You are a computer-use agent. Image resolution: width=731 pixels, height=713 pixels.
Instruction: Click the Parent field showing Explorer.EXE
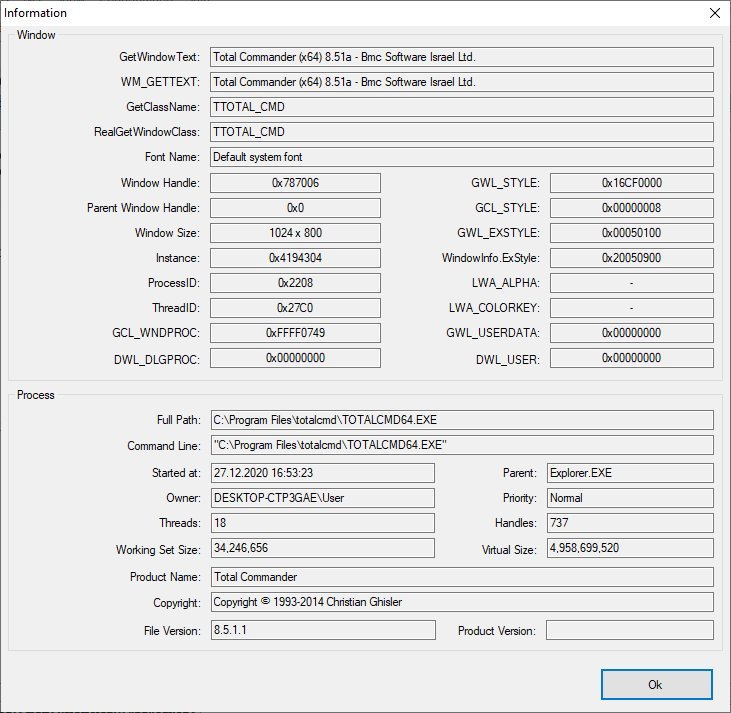[629, 472]
